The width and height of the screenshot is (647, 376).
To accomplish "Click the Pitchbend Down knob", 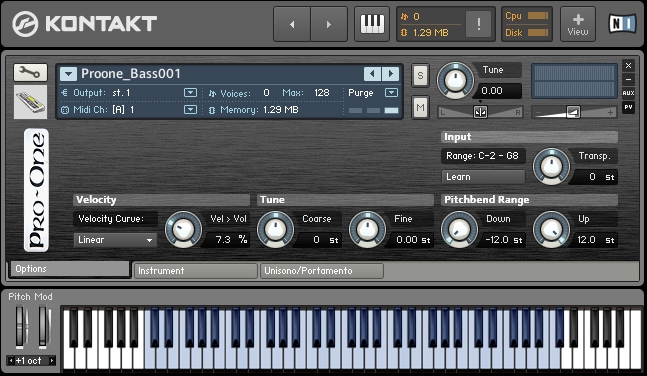I will pos(459,229).
